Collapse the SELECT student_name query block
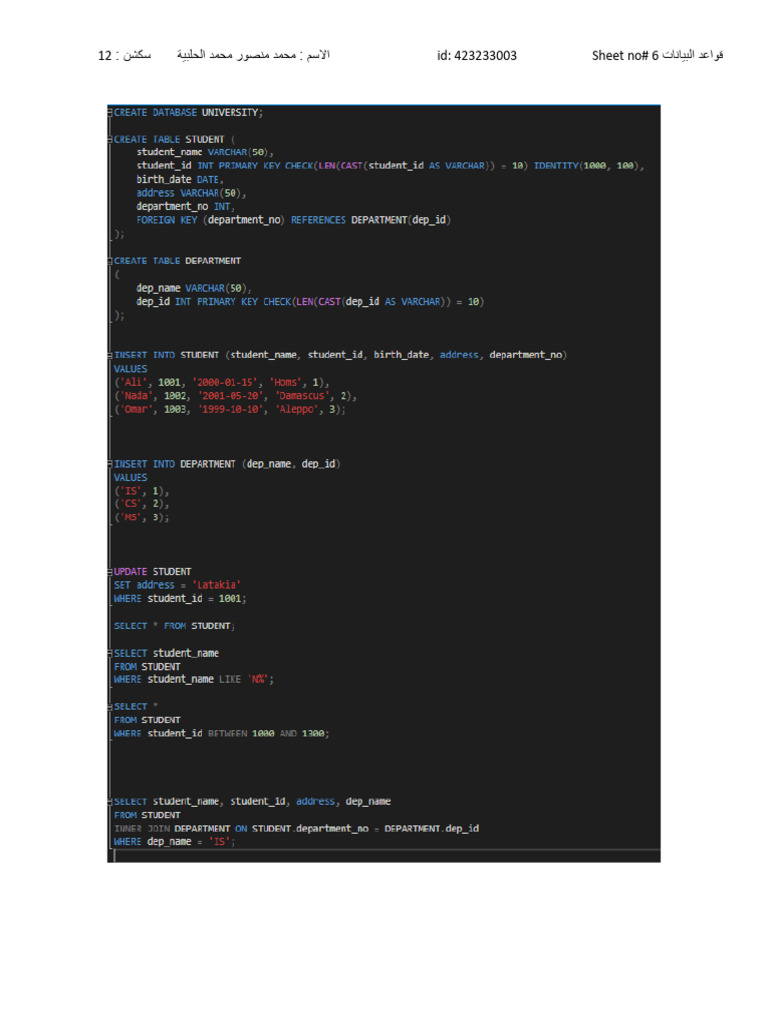The height and width of the screenshot is (1024, 768). click(x=110, y=653)
